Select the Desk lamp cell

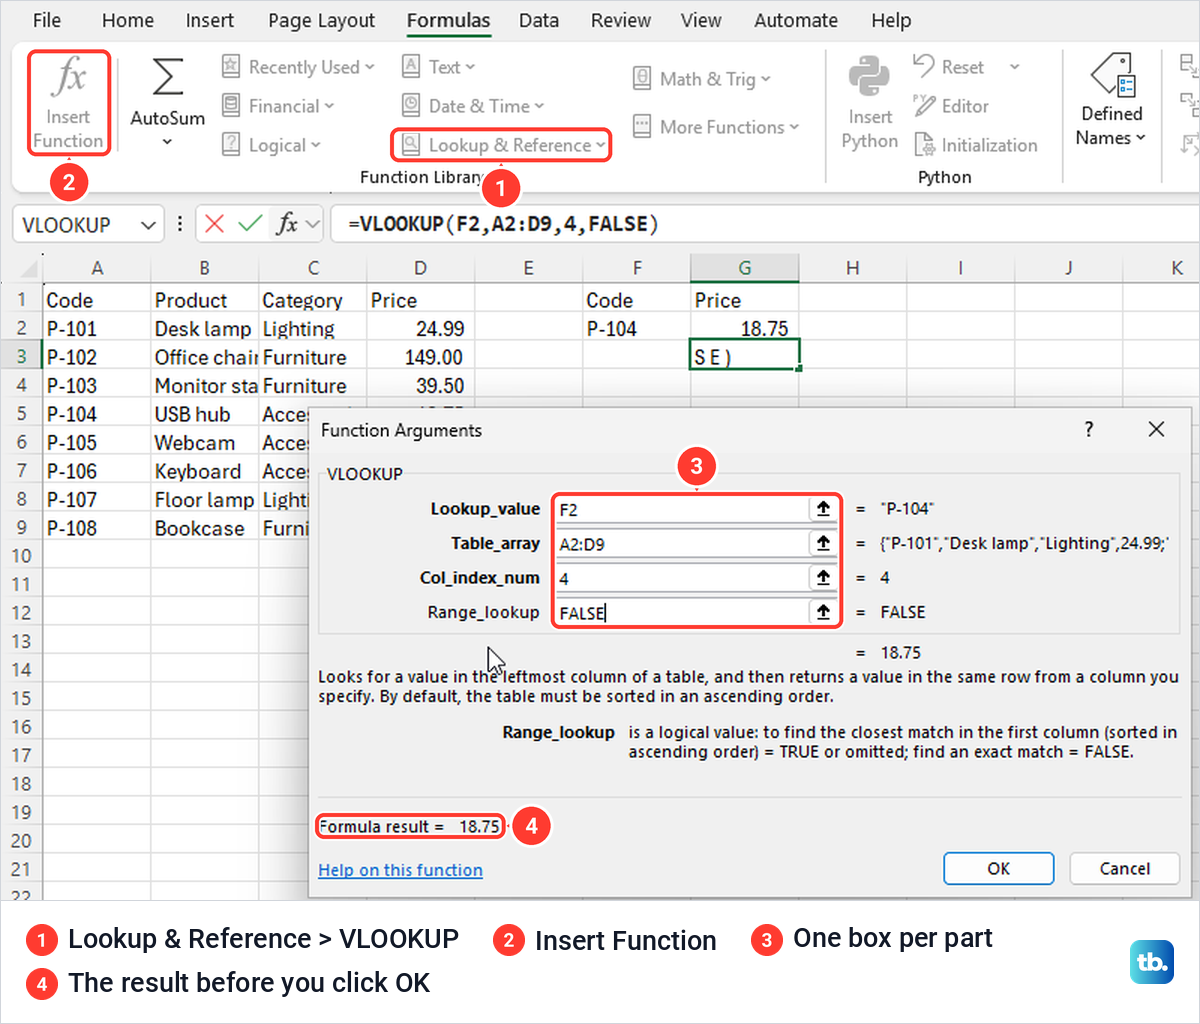coord(204,328)
